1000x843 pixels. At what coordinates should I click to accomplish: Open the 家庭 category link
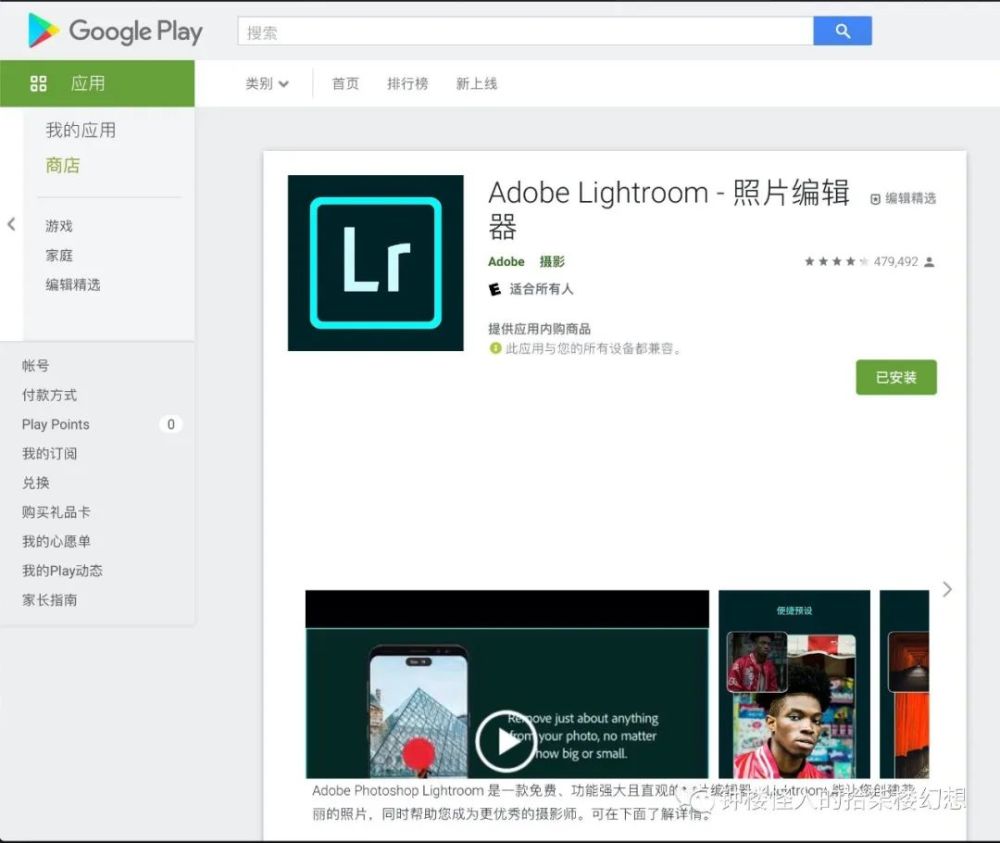(59, 255)
